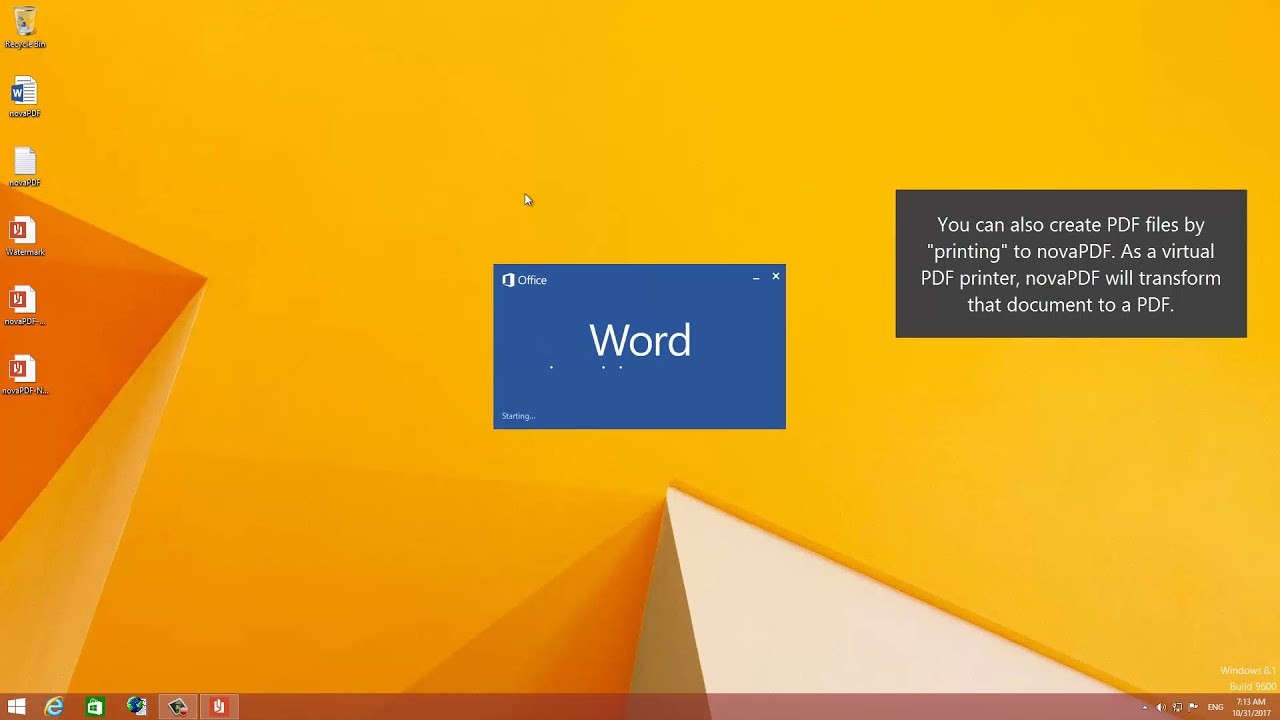Select the novaPDF Word document icon
The width and height of the screenshot is (1280, 720).
tap(25, 93)
